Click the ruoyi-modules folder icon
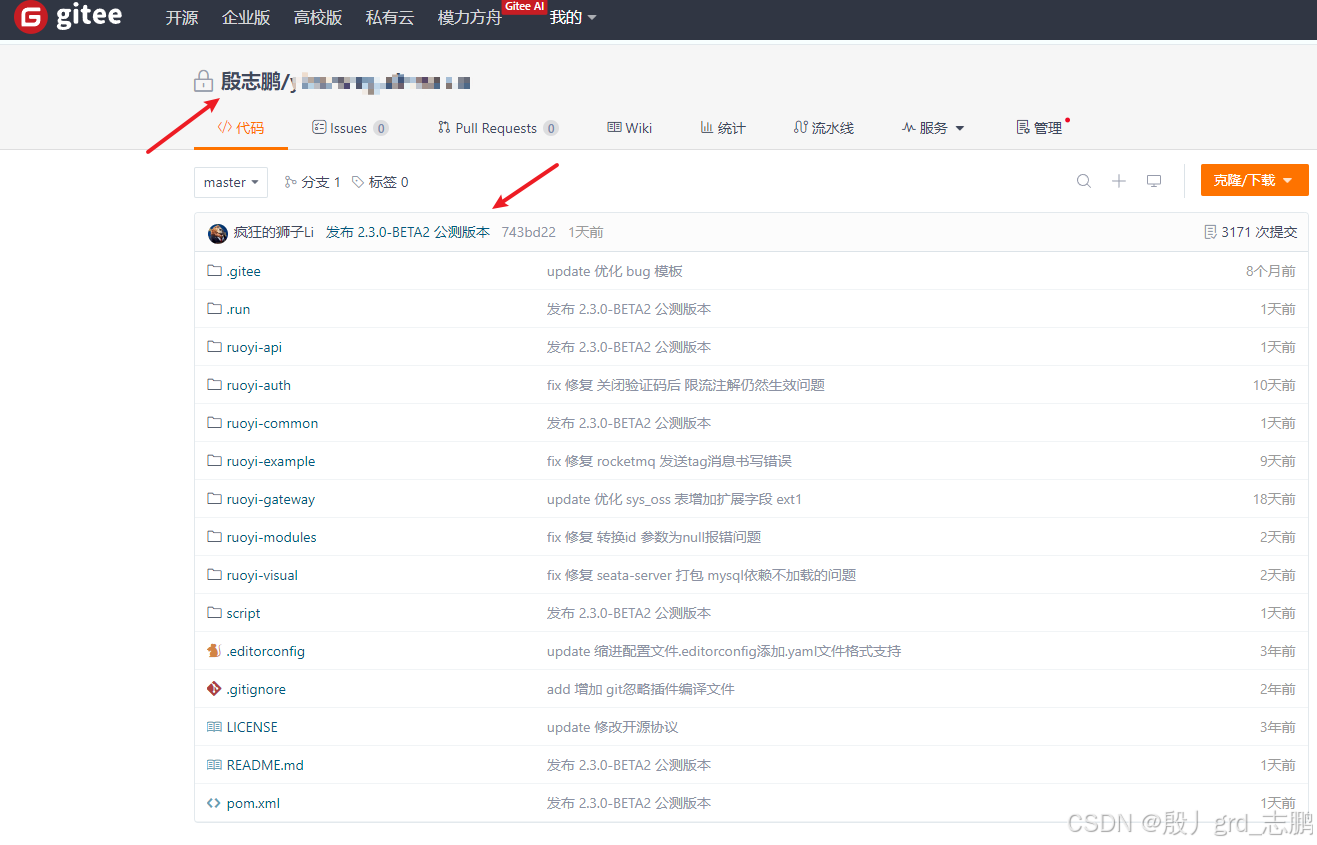The image size is (1317, 845). 214,537
